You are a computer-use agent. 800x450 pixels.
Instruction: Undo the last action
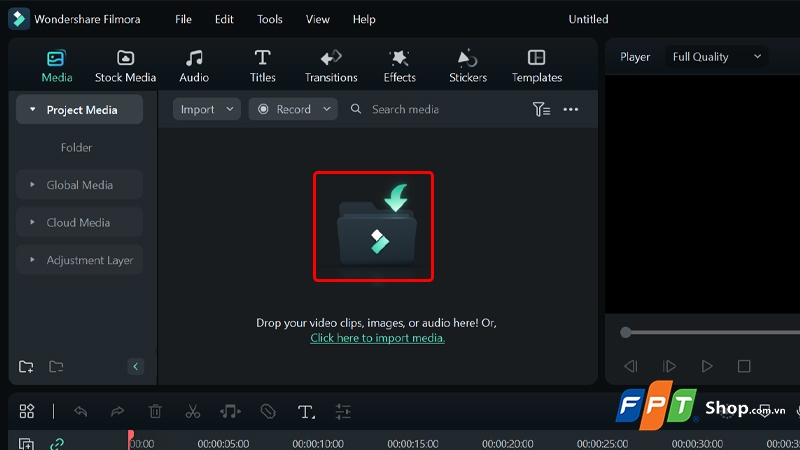pos(81,411)
